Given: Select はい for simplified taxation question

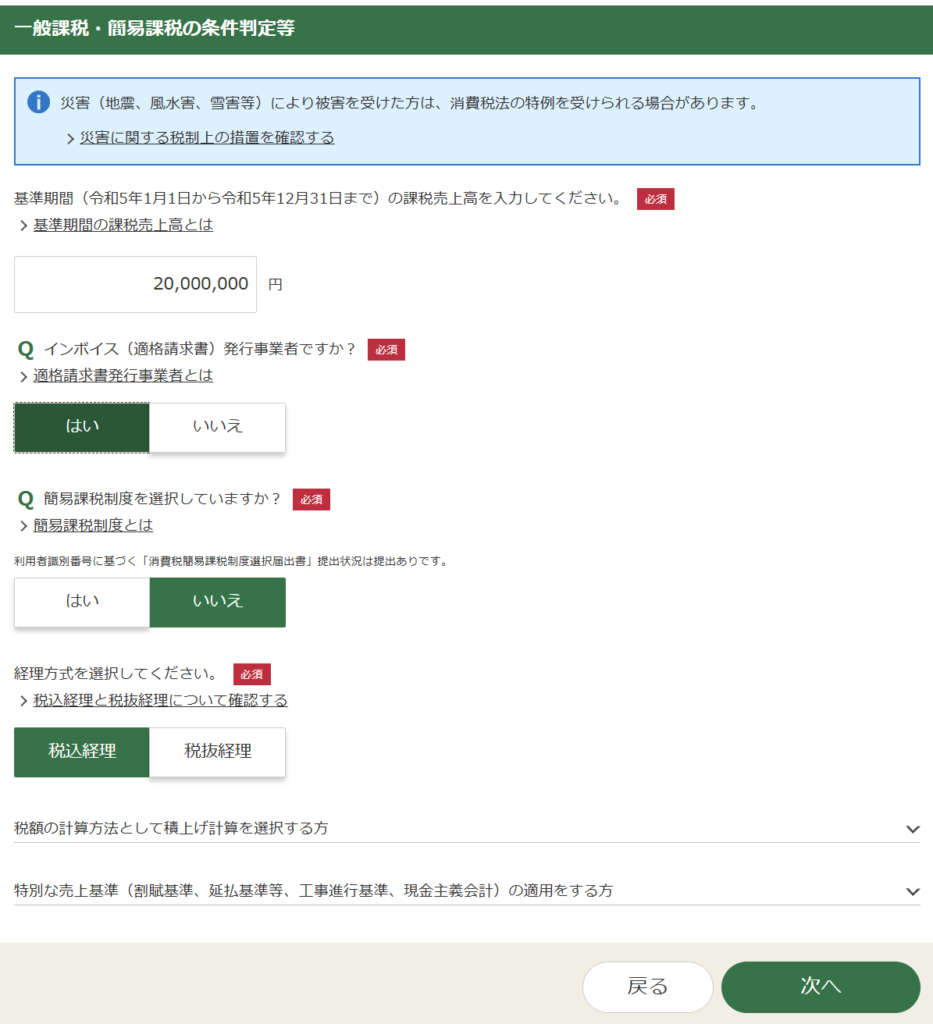Looking at the screenshot, I should tap(82, 602).
